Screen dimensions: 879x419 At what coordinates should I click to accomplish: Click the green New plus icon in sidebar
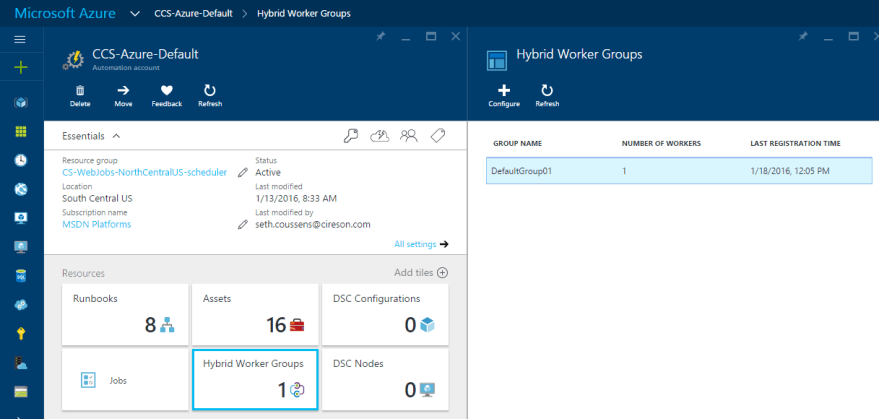(21, 67)
